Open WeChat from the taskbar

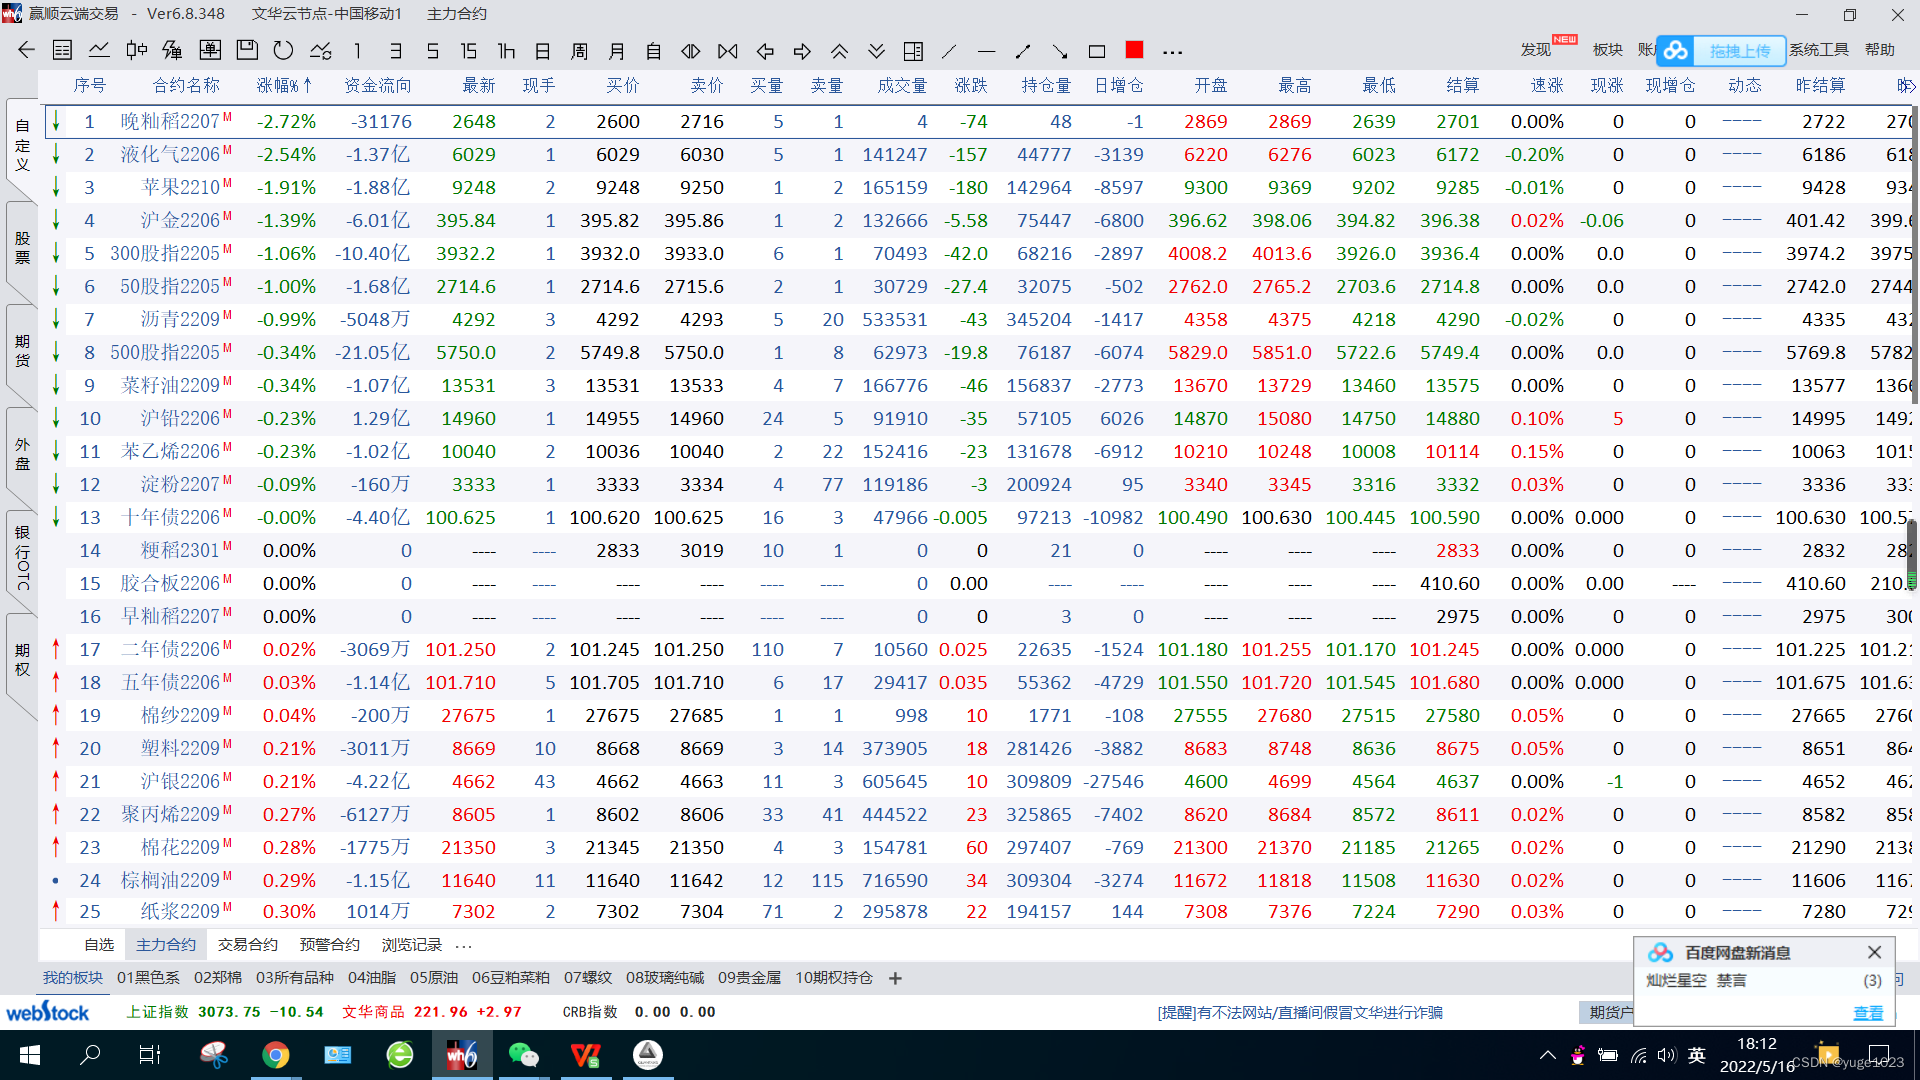click(x=523, y=1055)
